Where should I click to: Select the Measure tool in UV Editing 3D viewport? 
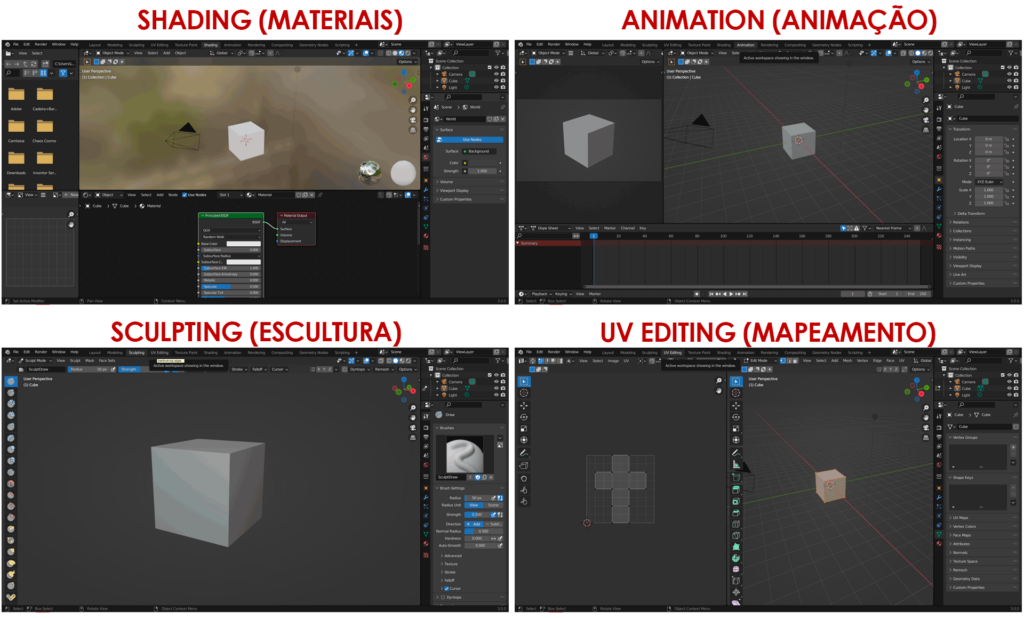[x=736, y=464]
